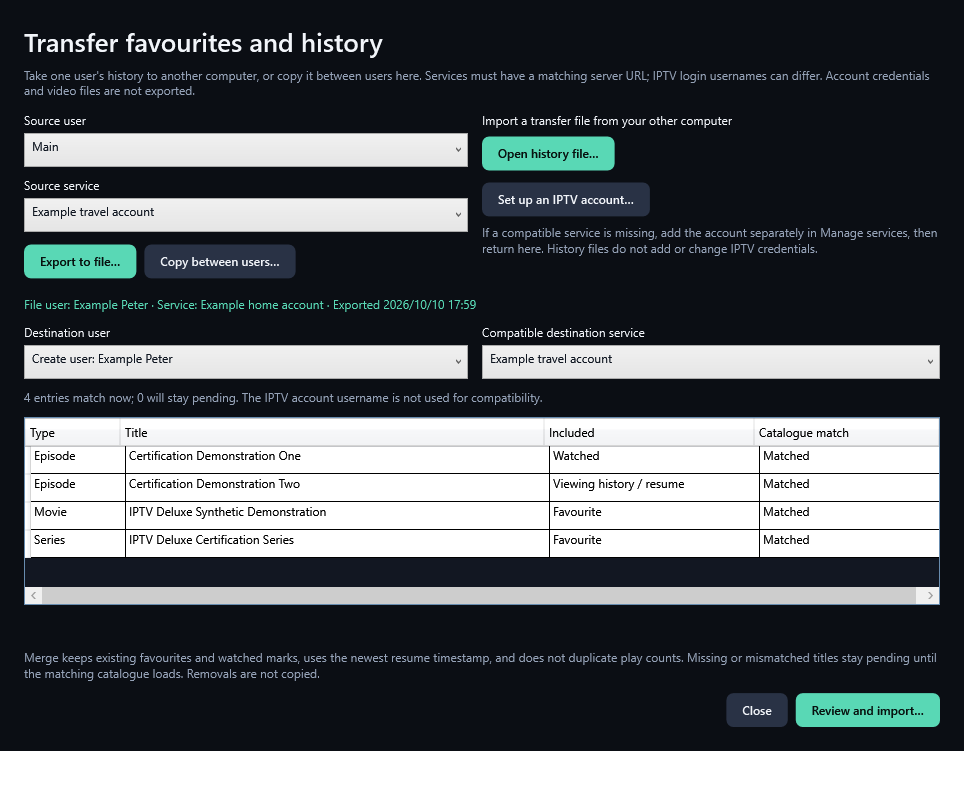The height and width of the screenshot is (790, 980).
Task: Click the Open history file button
Action: pos(548,153)
